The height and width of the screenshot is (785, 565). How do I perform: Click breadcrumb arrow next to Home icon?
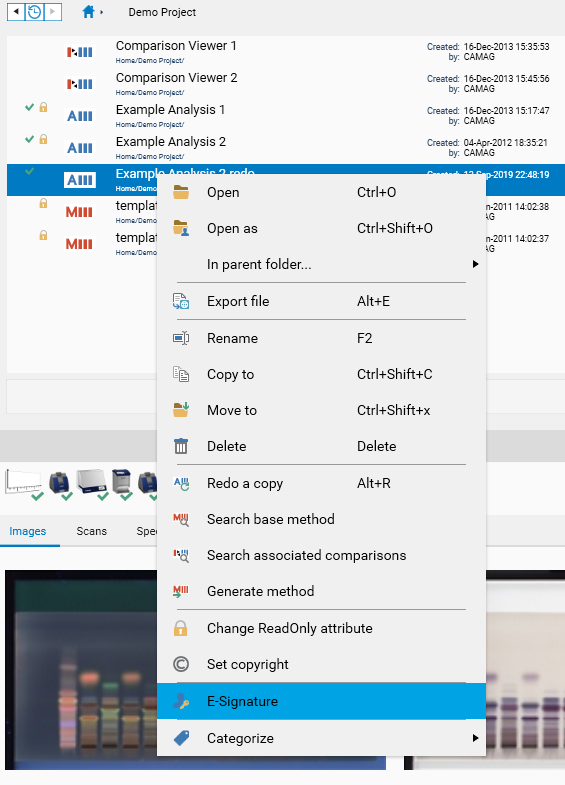tap(102, 12)
